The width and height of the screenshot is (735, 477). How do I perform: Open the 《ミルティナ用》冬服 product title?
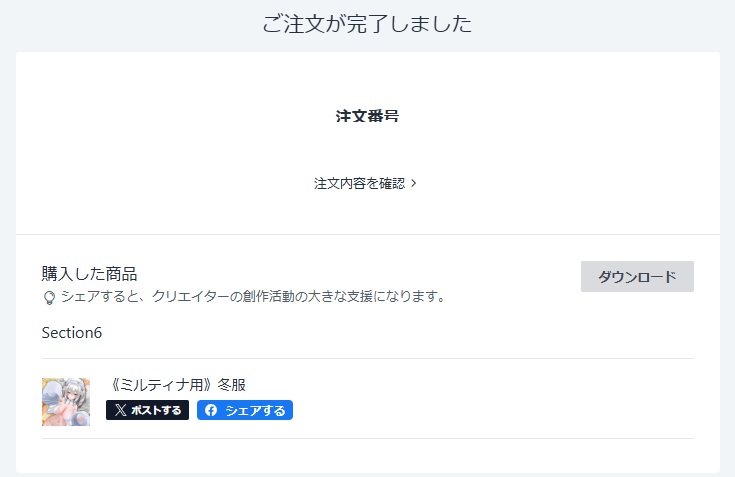(176, 384)
